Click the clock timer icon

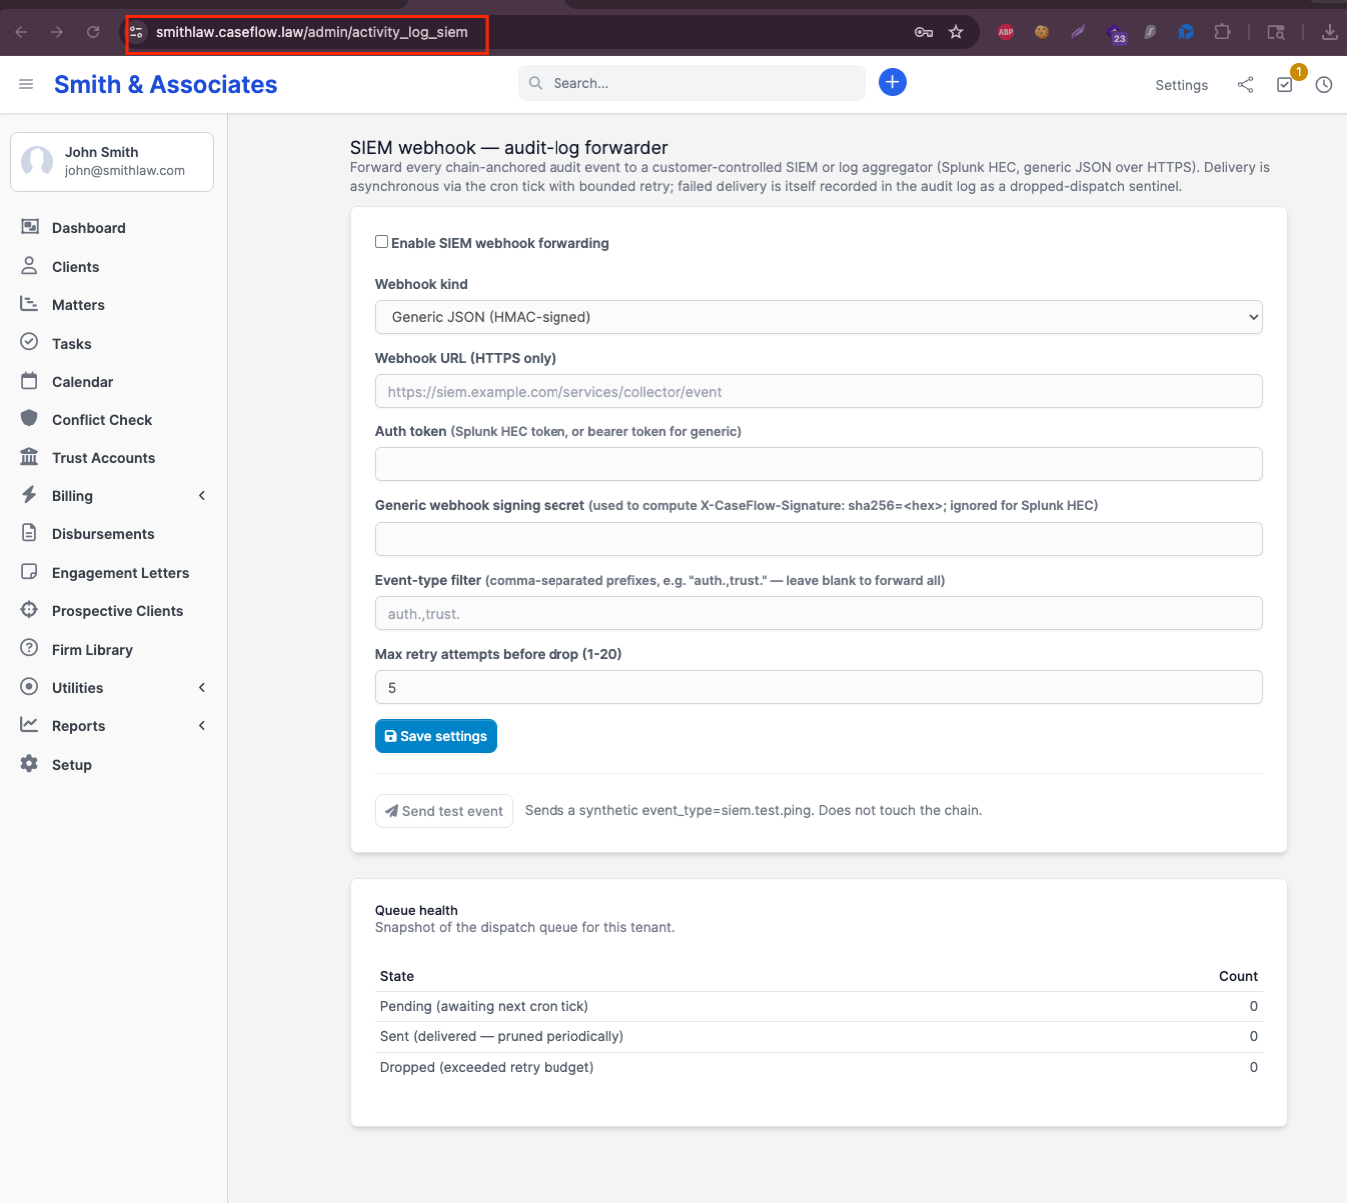(1324, 85)
